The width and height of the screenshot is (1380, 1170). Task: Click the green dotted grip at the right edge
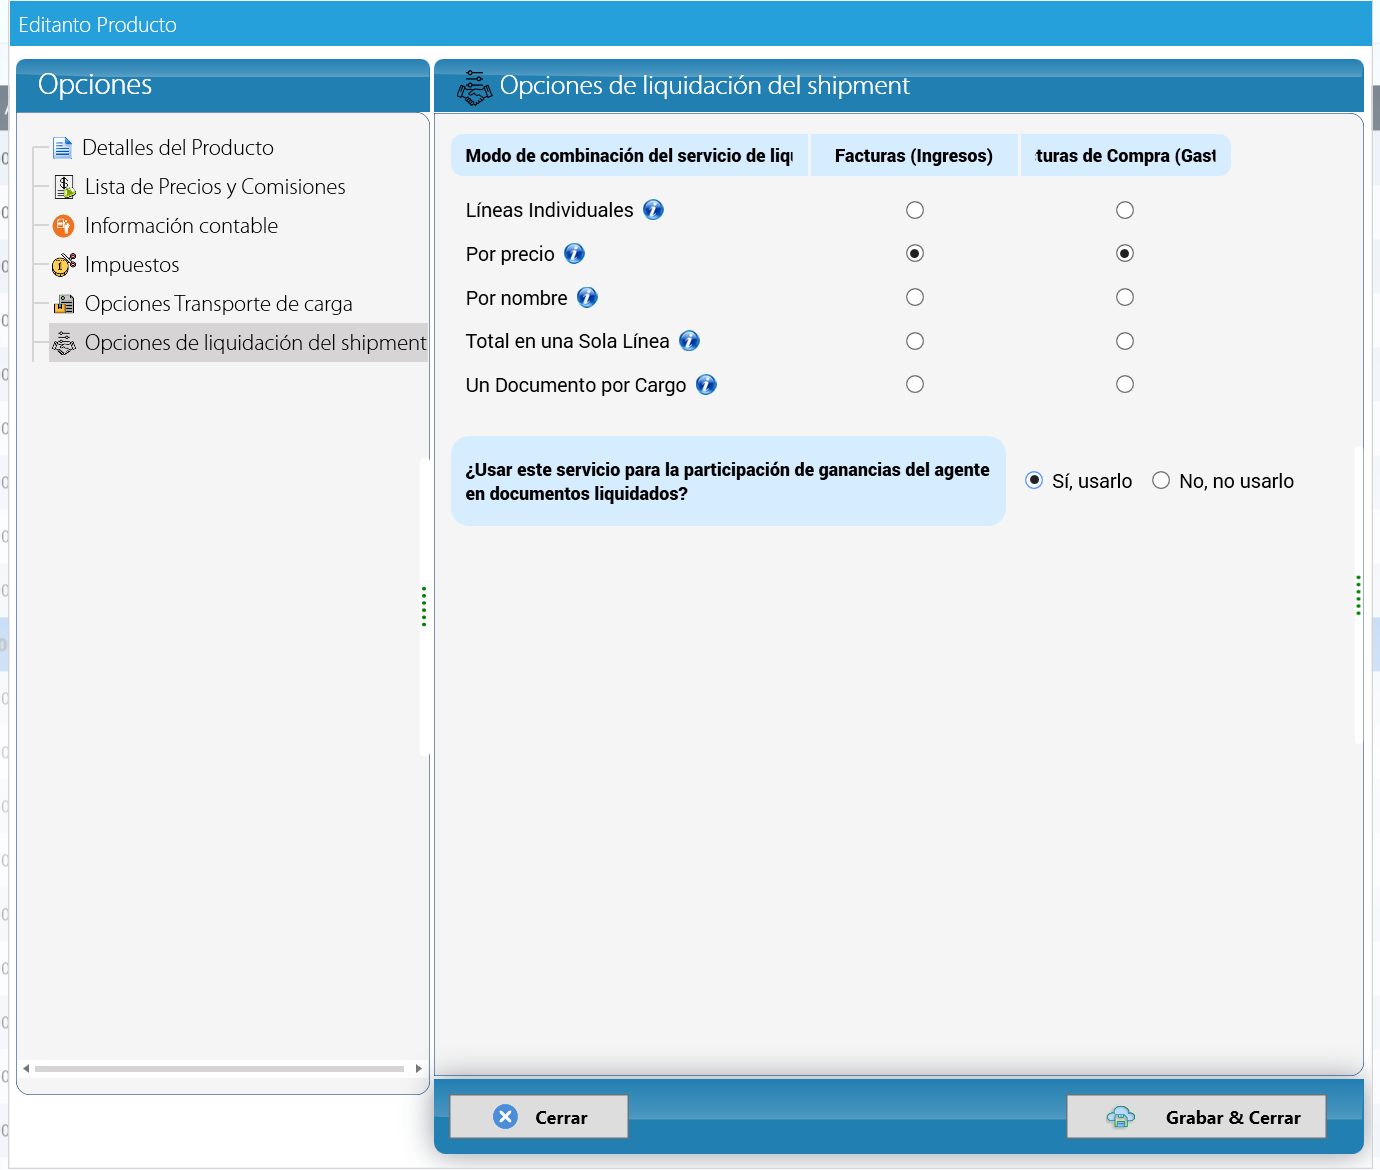coord(1358,596)
